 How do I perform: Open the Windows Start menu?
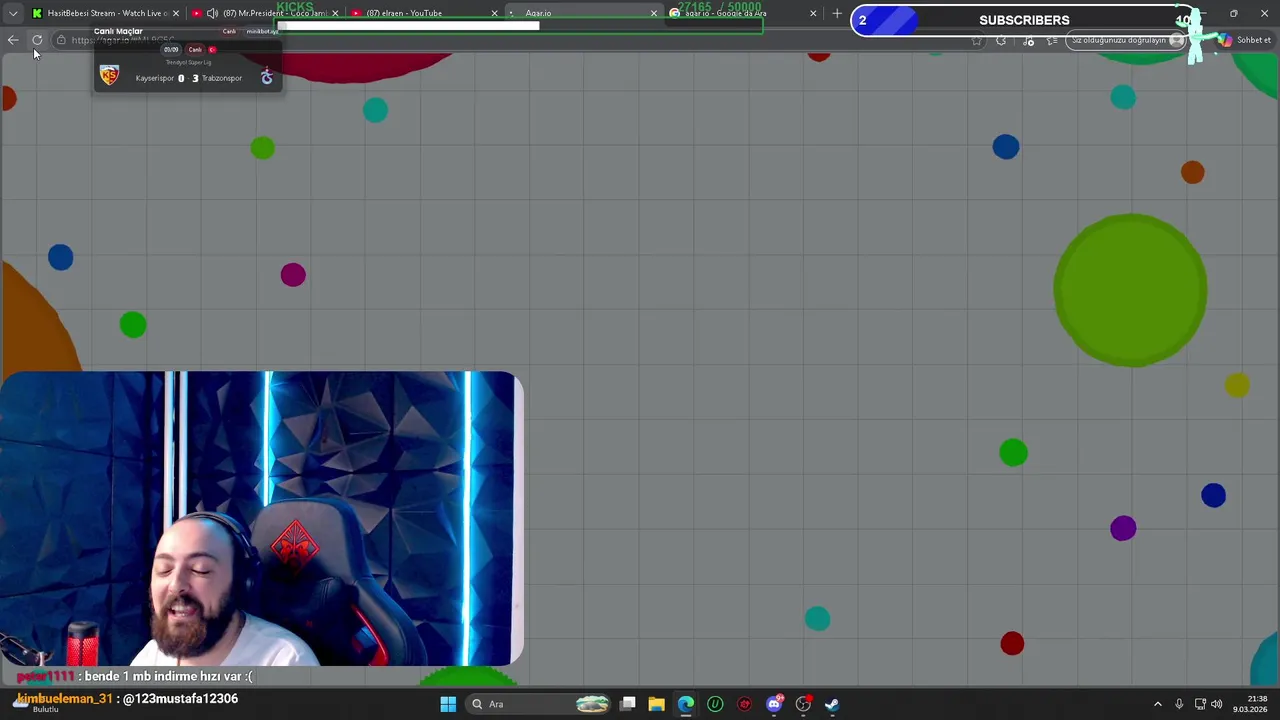coord(448,704)
